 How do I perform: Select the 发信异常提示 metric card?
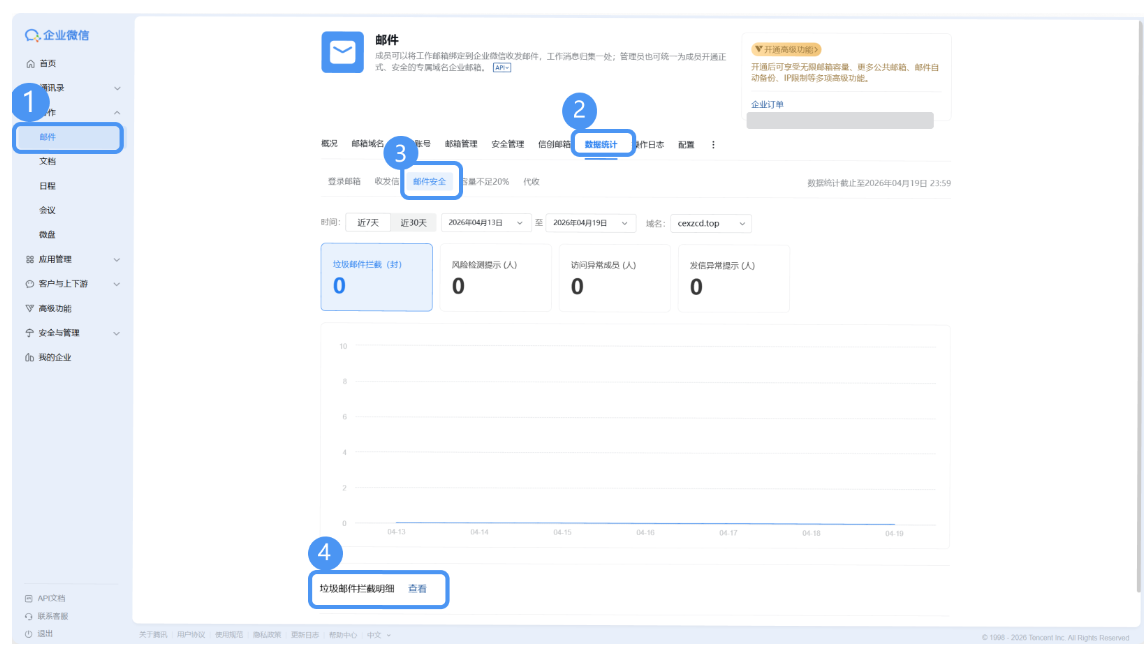[733, 279]
